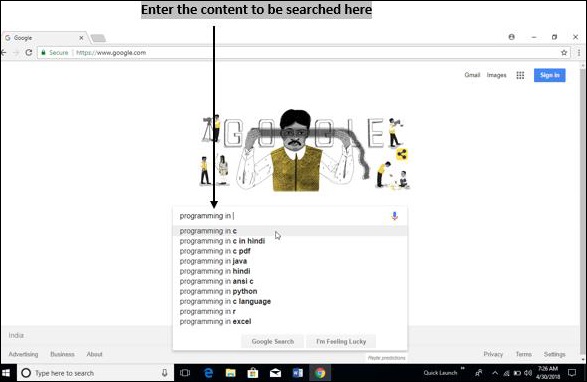Click the network icon in system tray
This screenshot has width=587, height=382.
(x=506, y=373)
